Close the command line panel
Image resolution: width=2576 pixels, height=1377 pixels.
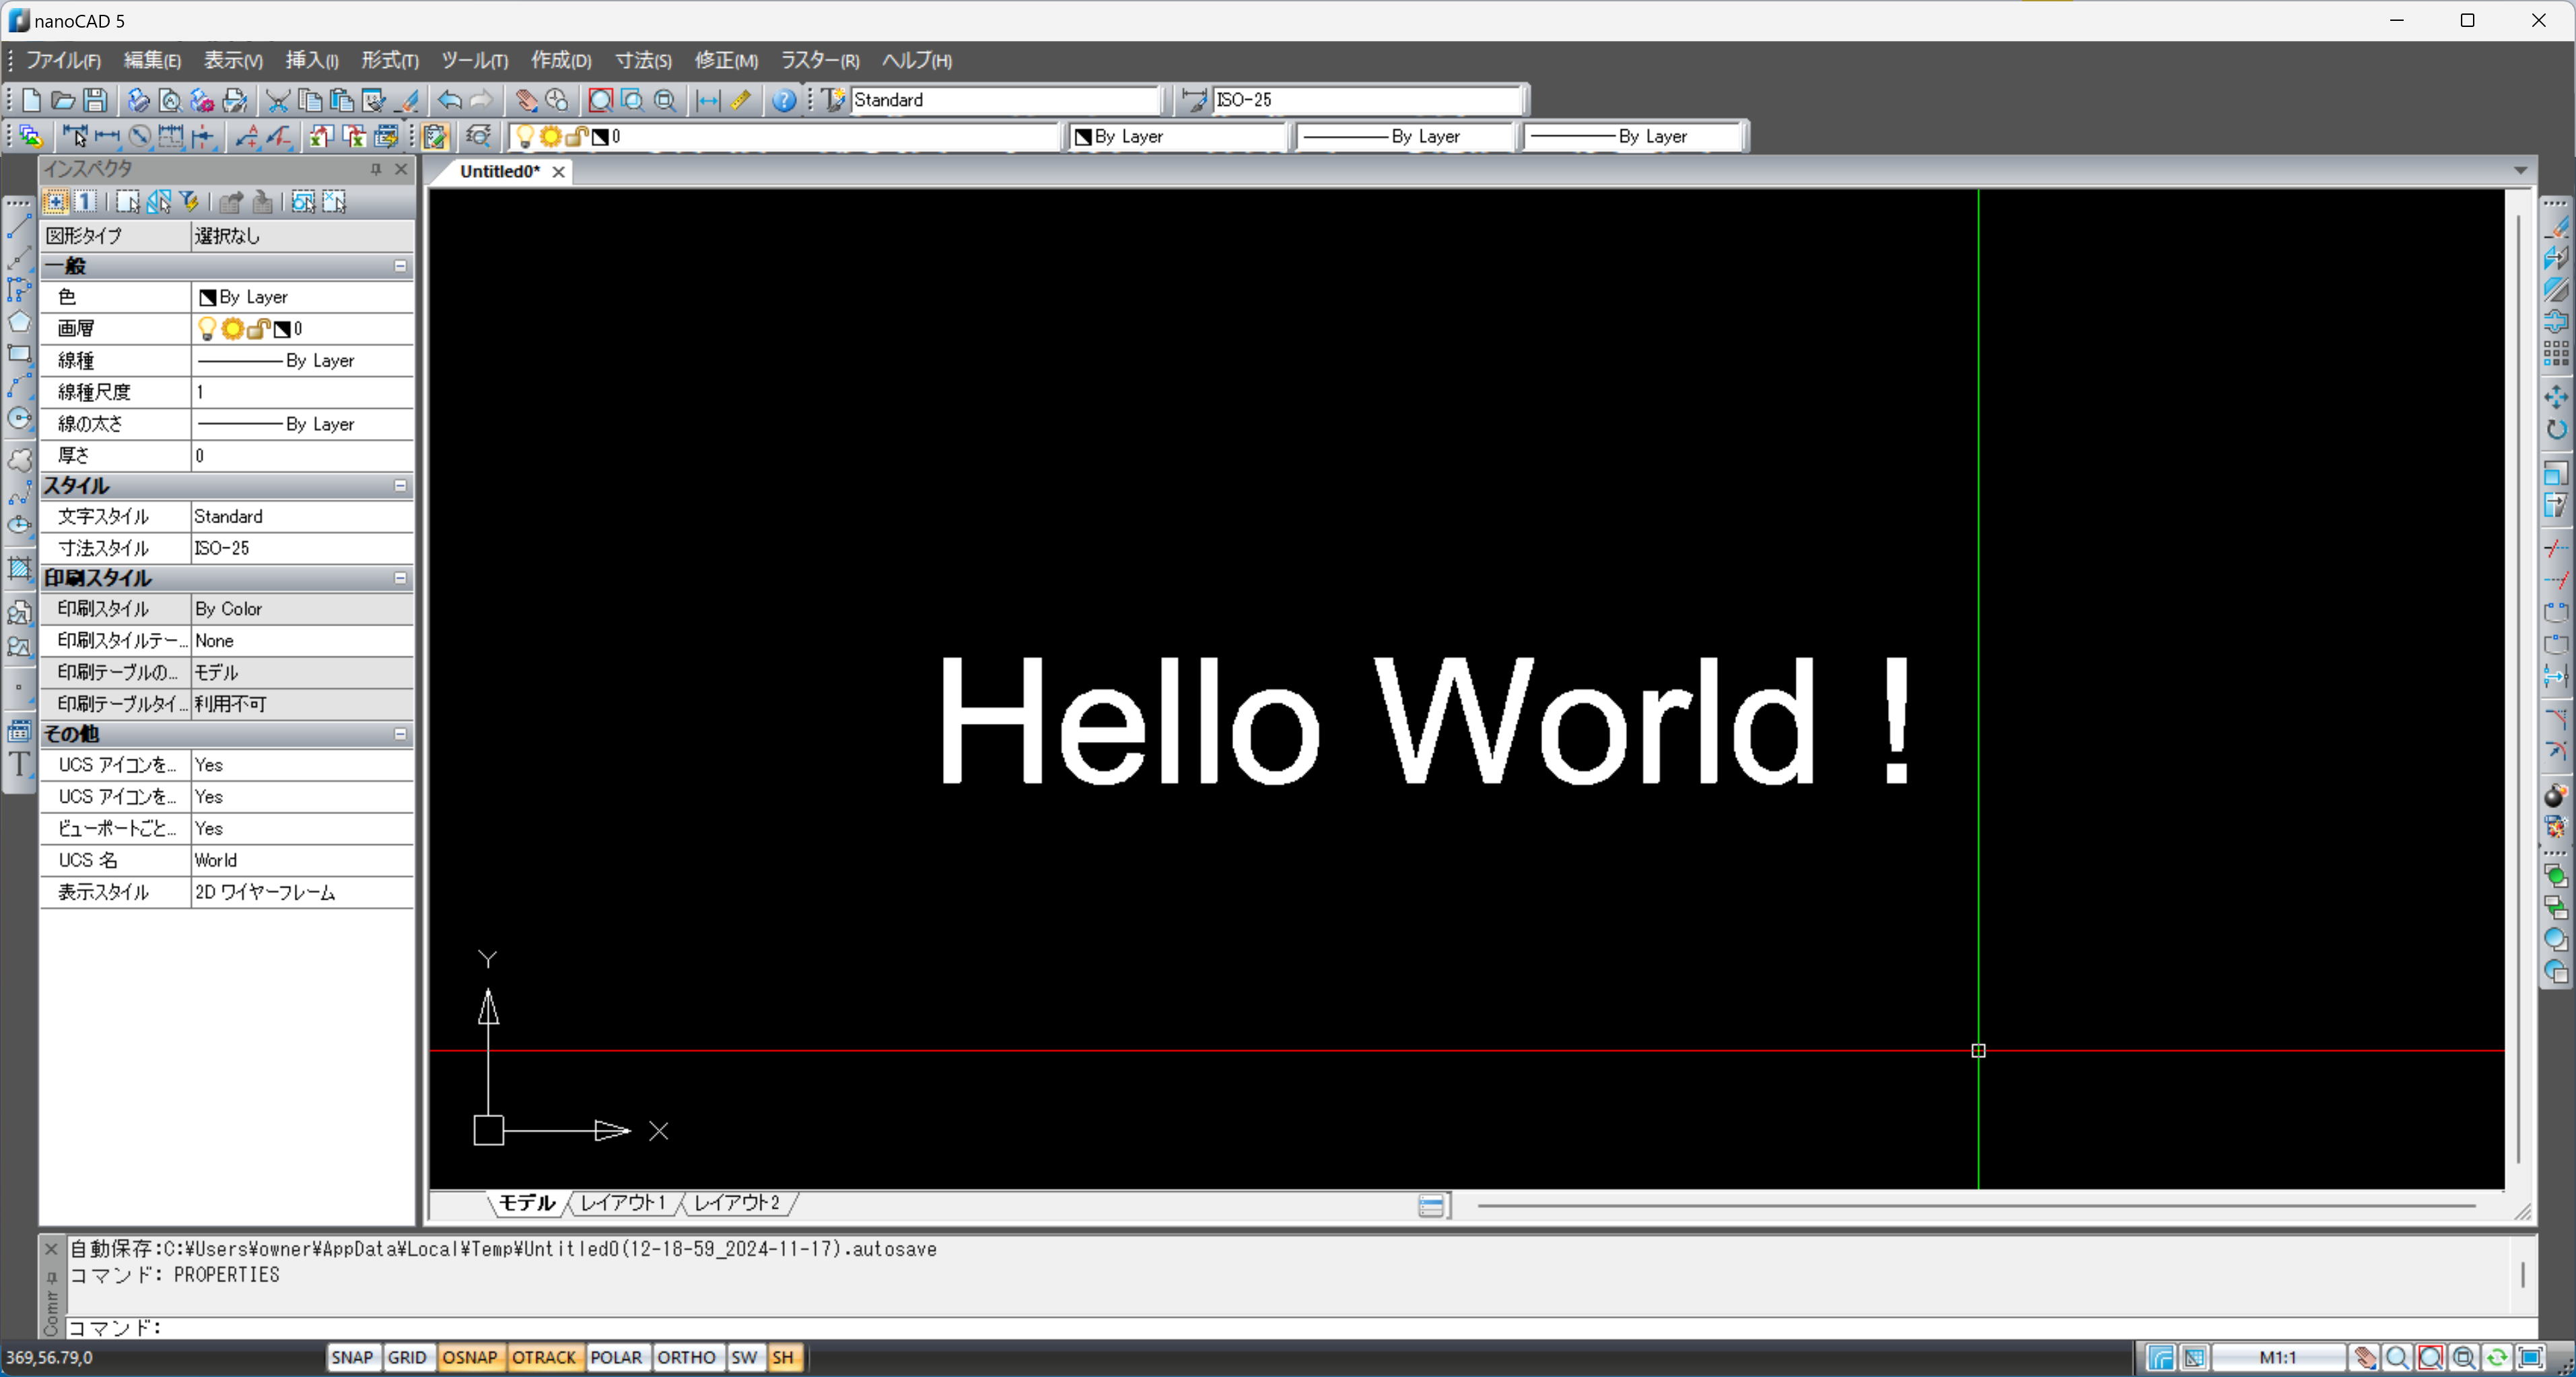tap(52, 1249)
